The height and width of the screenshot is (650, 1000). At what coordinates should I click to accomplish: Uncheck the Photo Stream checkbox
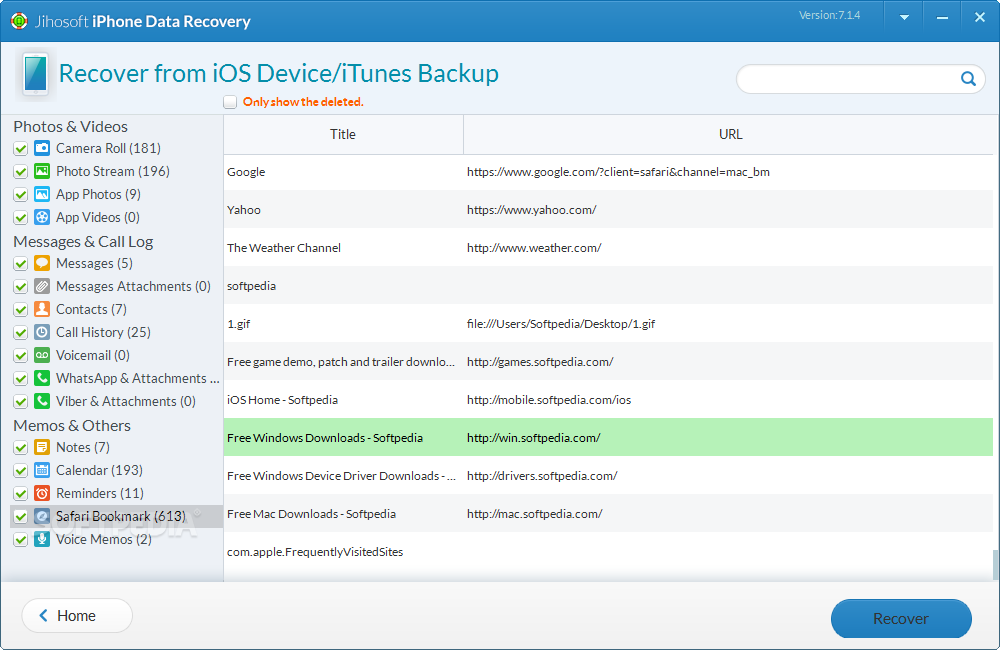[20, 172]
